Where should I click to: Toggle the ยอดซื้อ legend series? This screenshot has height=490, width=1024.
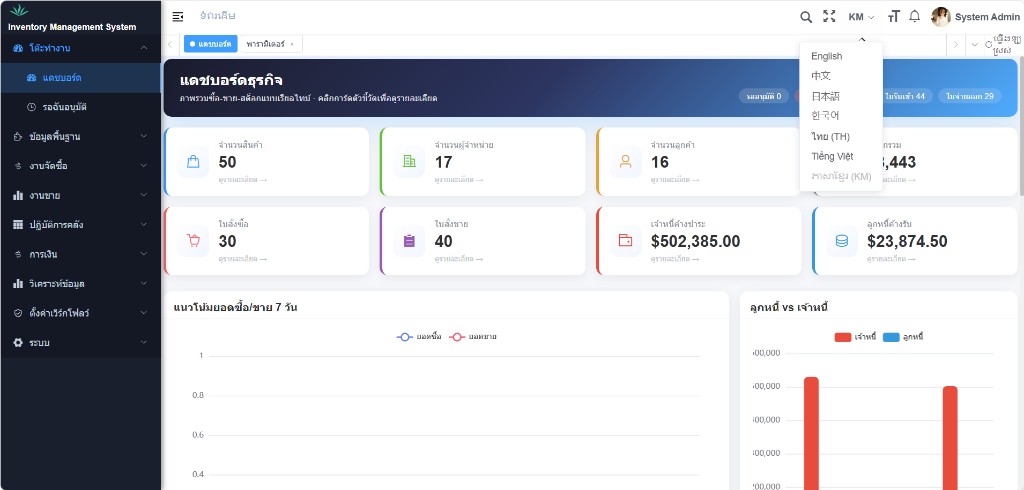click(x=419, y=336)
